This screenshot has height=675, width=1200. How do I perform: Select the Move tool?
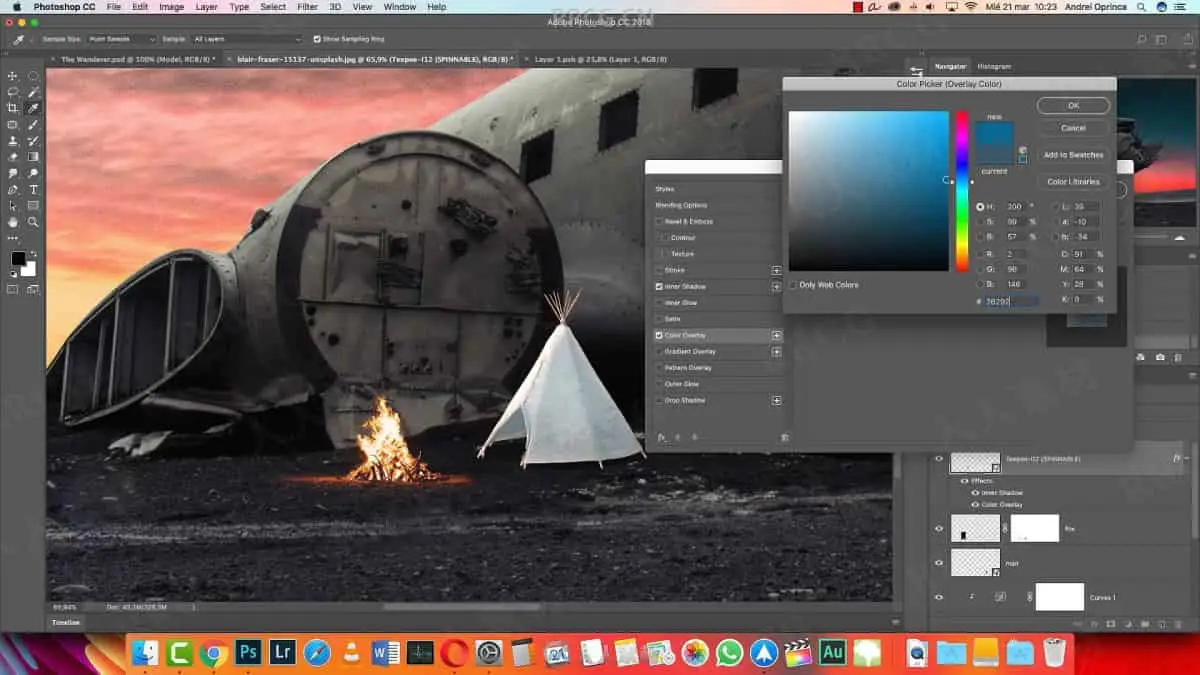[x=13, y=76]
